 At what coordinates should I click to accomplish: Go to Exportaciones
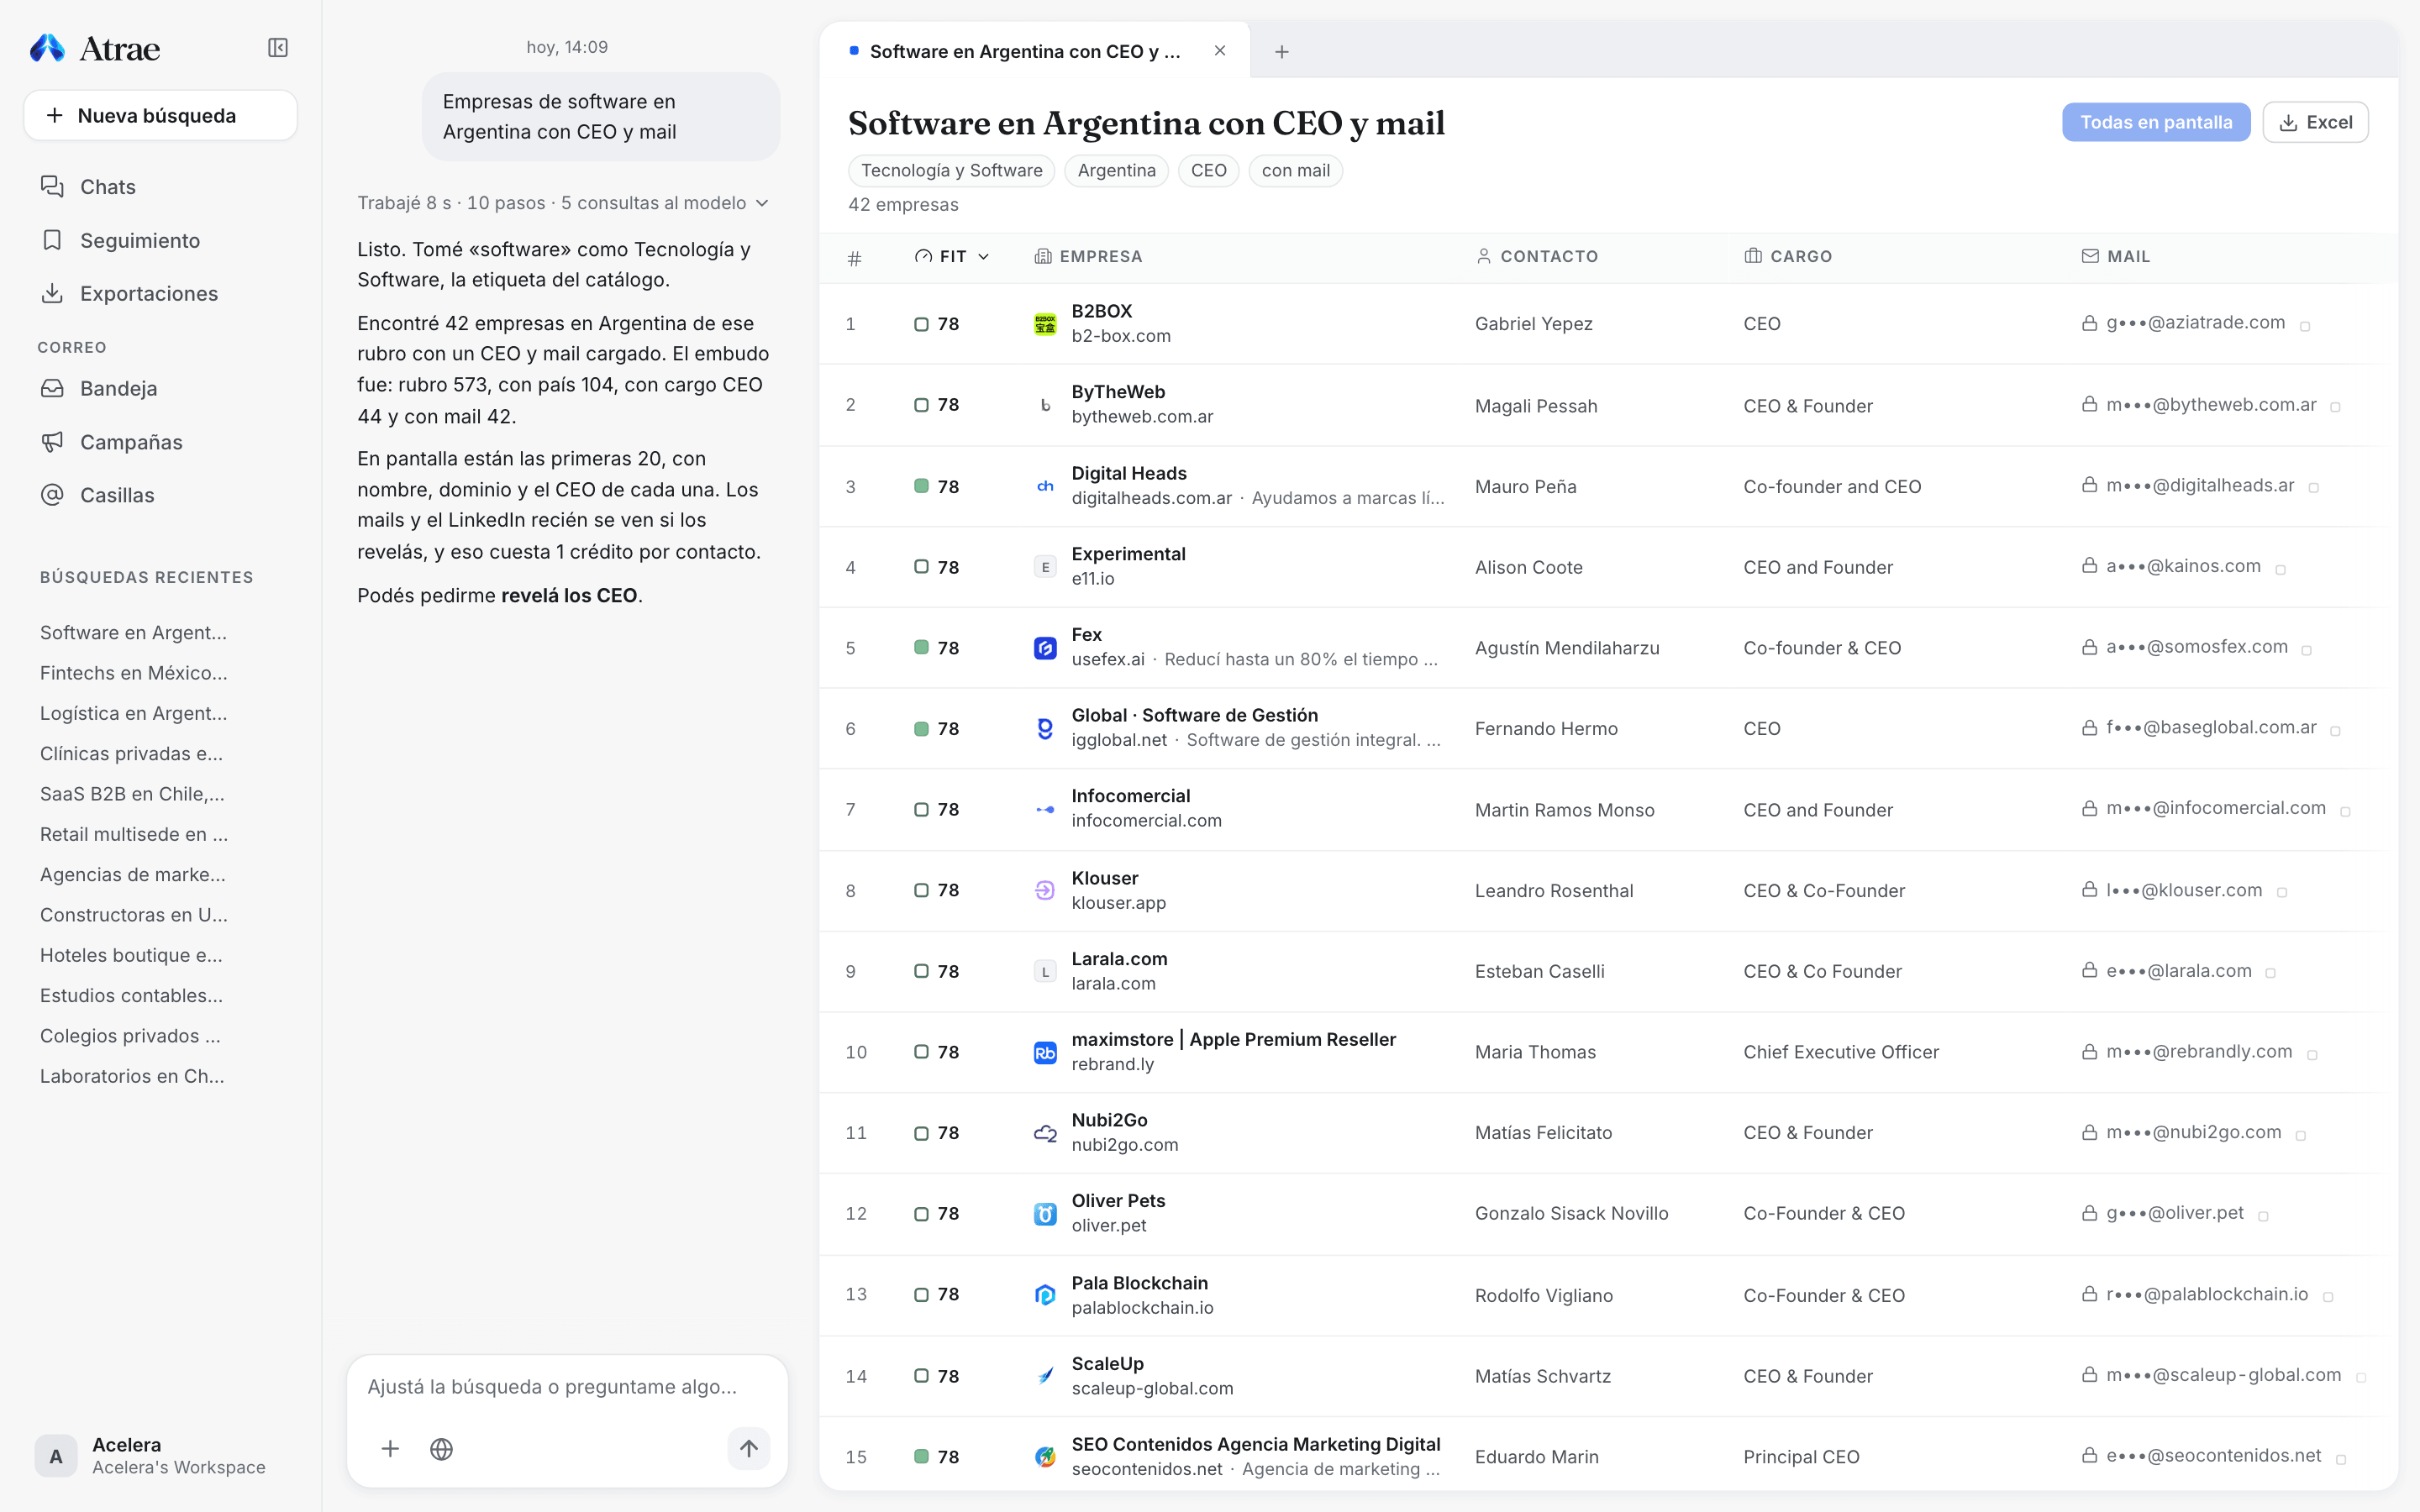click(x=129, y=293)
